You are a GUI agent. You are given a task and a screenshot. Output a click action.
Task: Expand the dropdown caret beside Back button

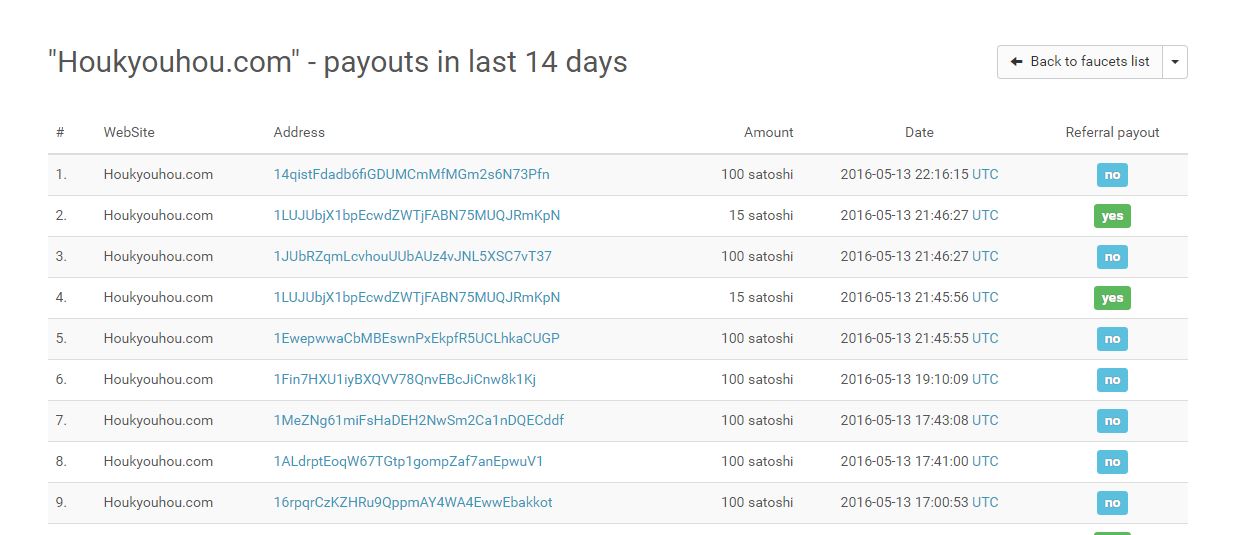tap(1175, 62)
